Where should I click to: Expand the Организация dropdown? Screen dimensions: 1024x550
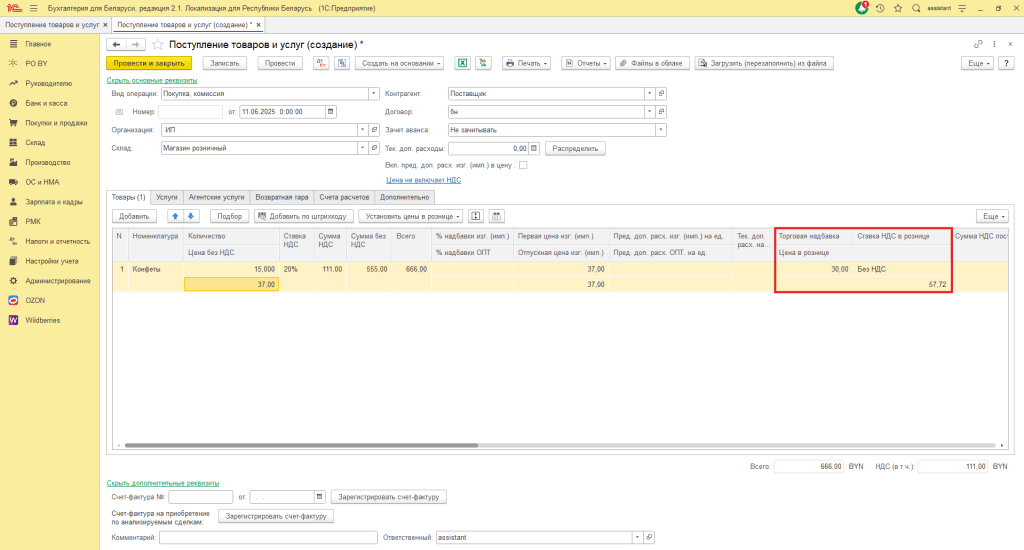(362, 130)
